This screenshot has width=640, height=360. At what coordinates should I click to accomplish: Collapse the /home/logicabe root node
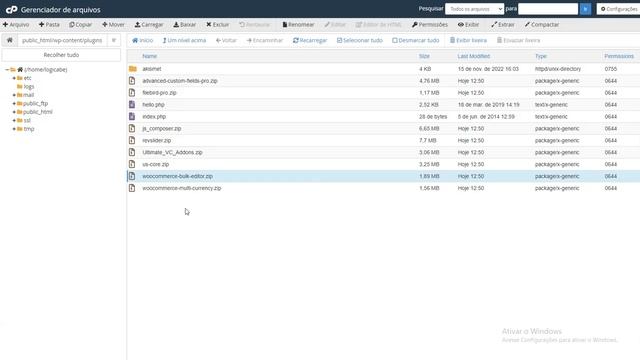tap(7, 70)
